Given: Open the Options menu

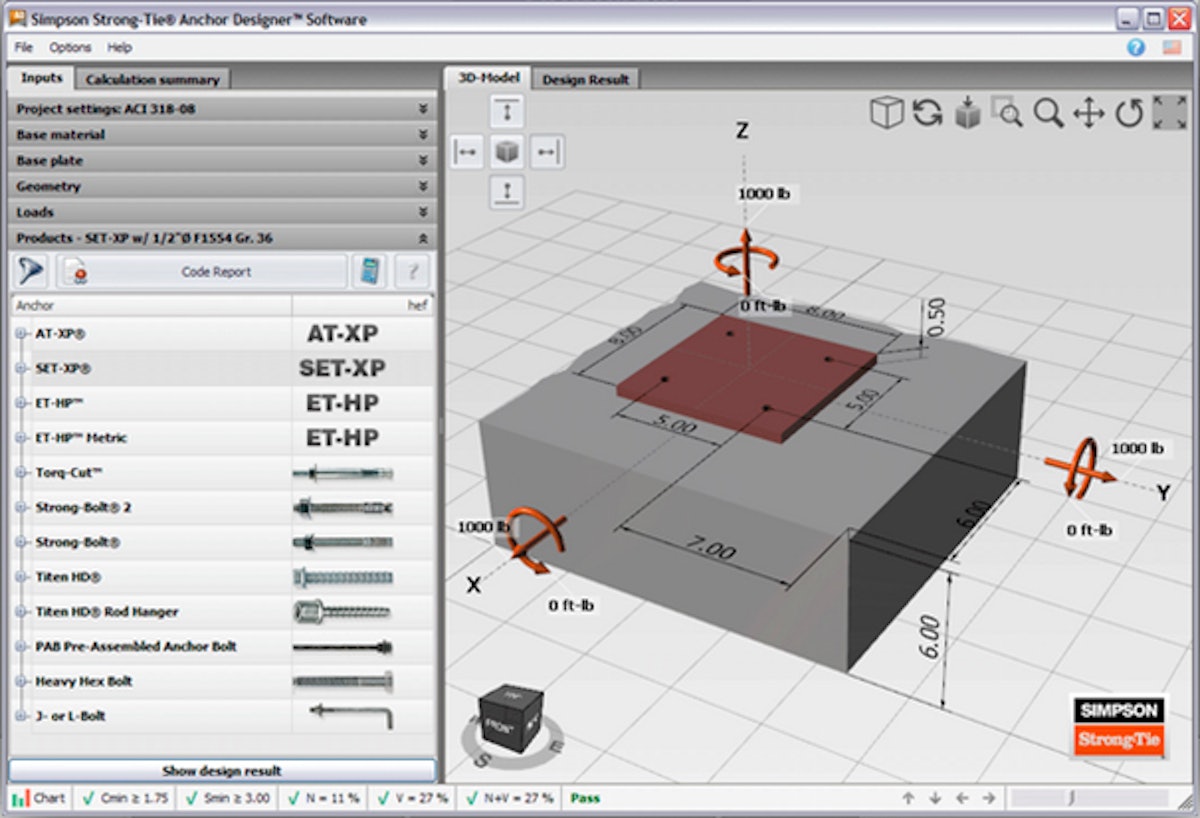Looking at the screenshot, I should coord(71,47).
